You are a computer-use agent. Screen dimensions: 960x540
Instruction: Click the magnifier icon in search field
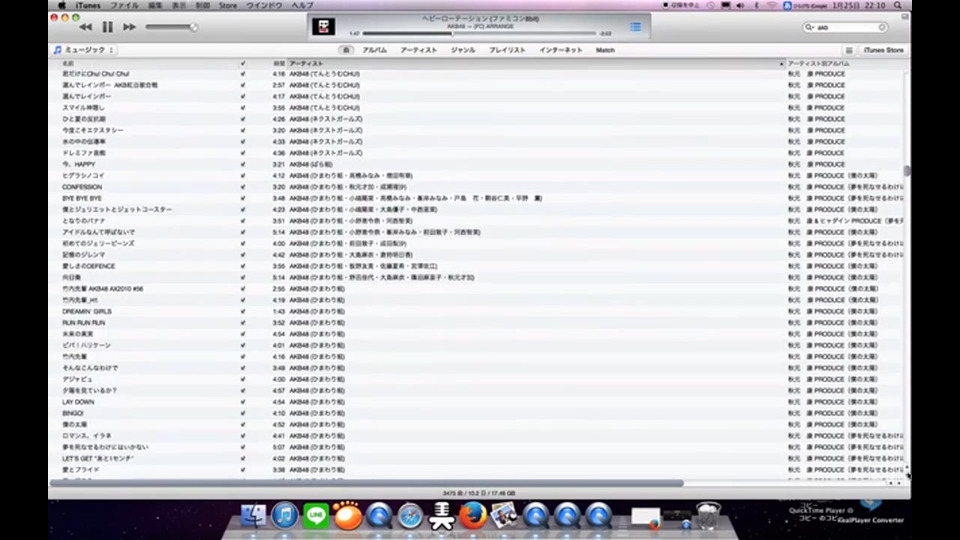(809, 28)
